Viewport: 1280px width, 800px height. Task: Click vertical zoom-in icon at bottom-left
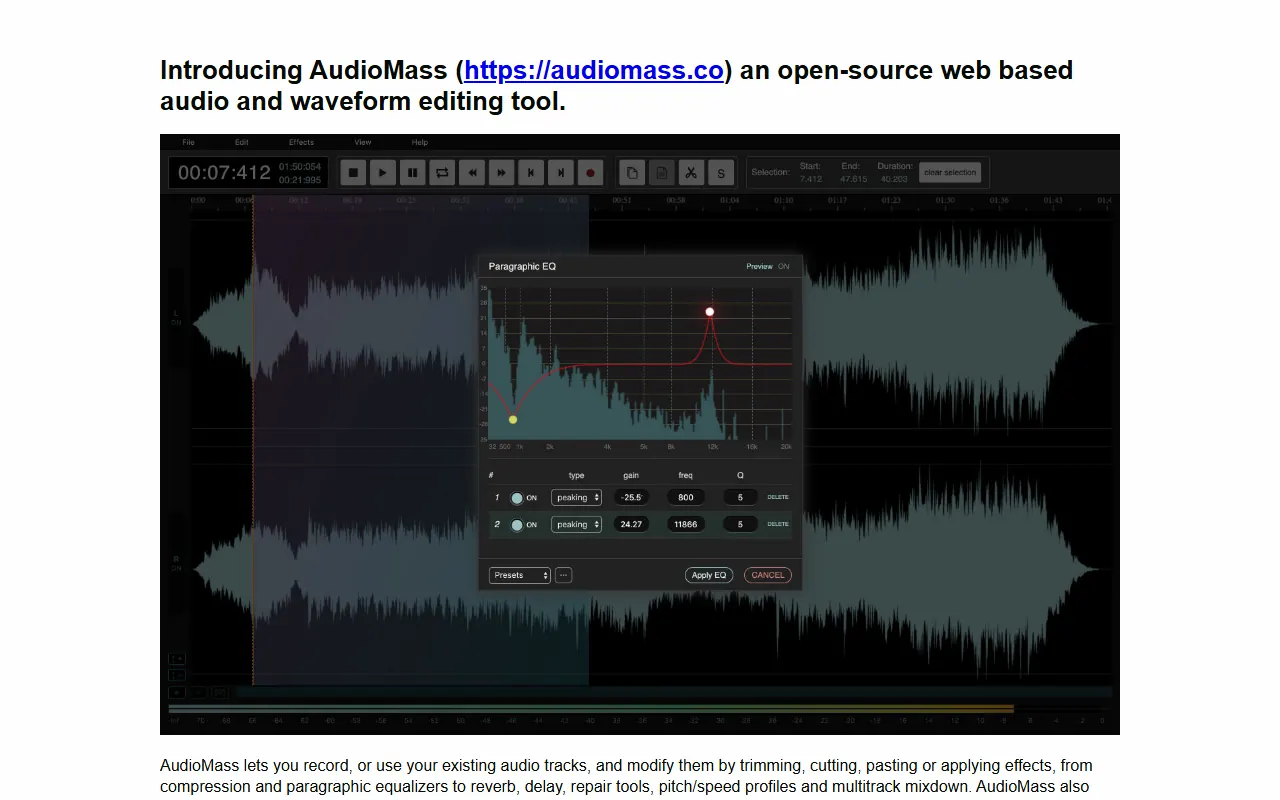[x=177, y=659]
